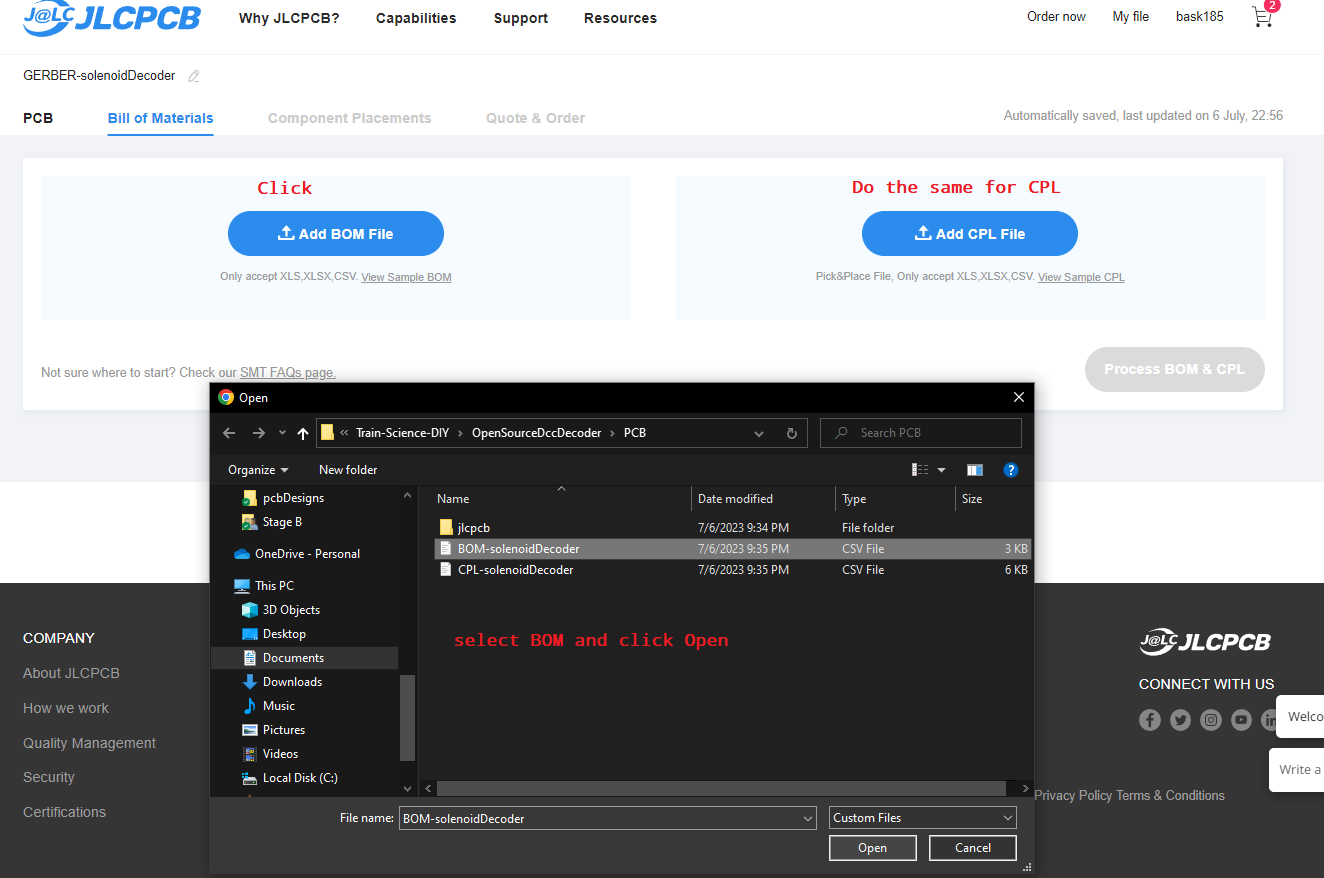Switch to the PCB tab
Image resolution: width=1324 pixels, height=878 pixels.
coord(38,118)
